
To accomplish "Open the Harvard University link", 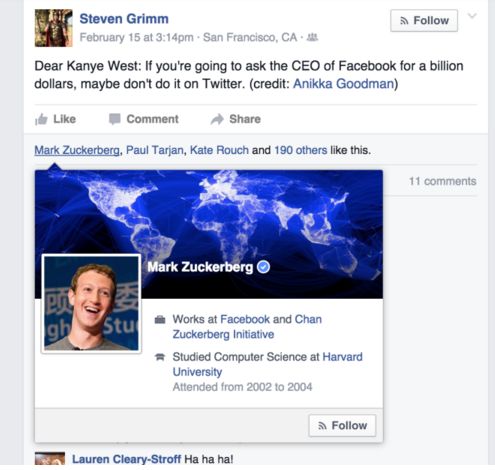I will [267, 364].
